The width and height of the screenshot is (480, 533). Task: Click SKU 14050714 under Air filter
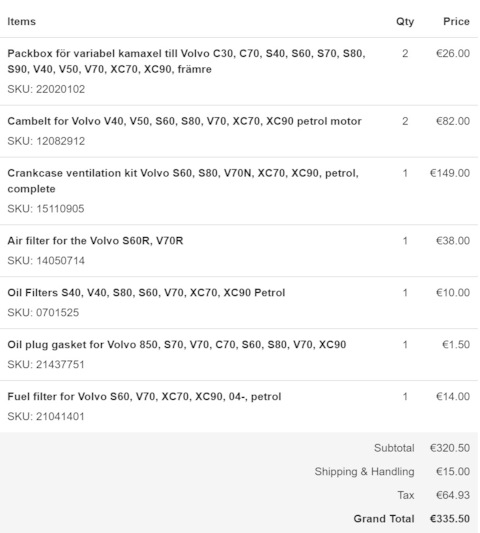pos(46,261)
